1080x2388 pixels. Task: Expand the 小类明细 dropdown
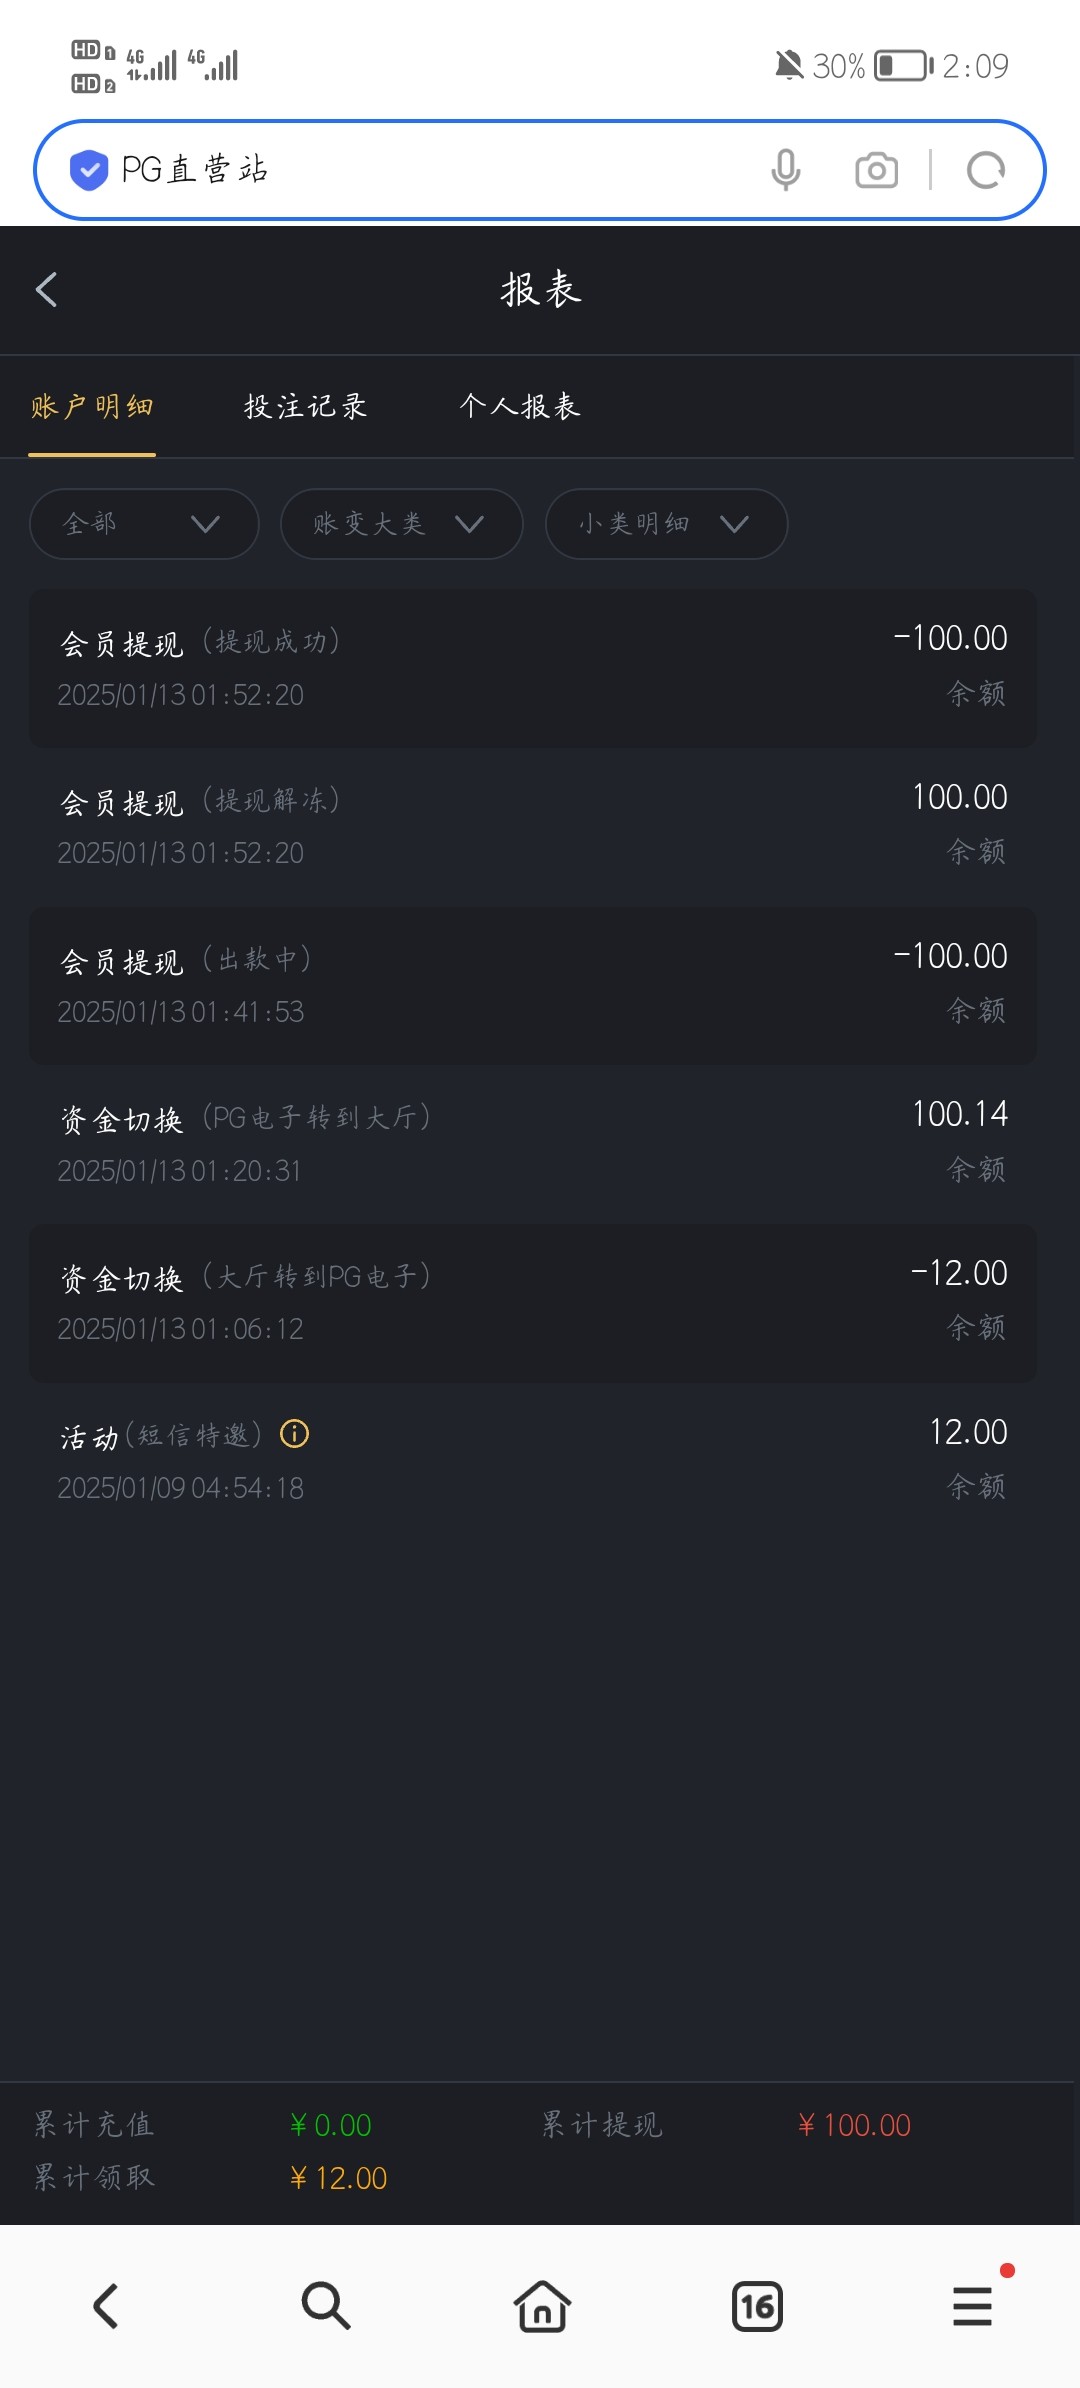[666, 524]
